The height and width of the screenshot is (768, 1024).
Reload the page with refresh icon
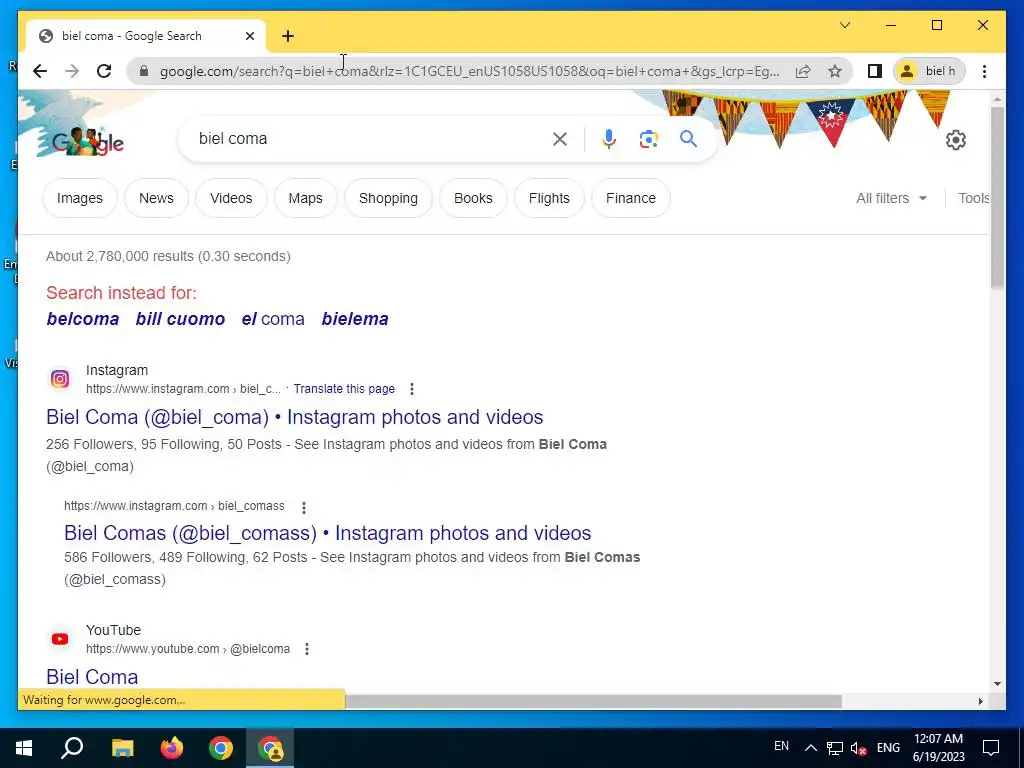click(104, 71)
